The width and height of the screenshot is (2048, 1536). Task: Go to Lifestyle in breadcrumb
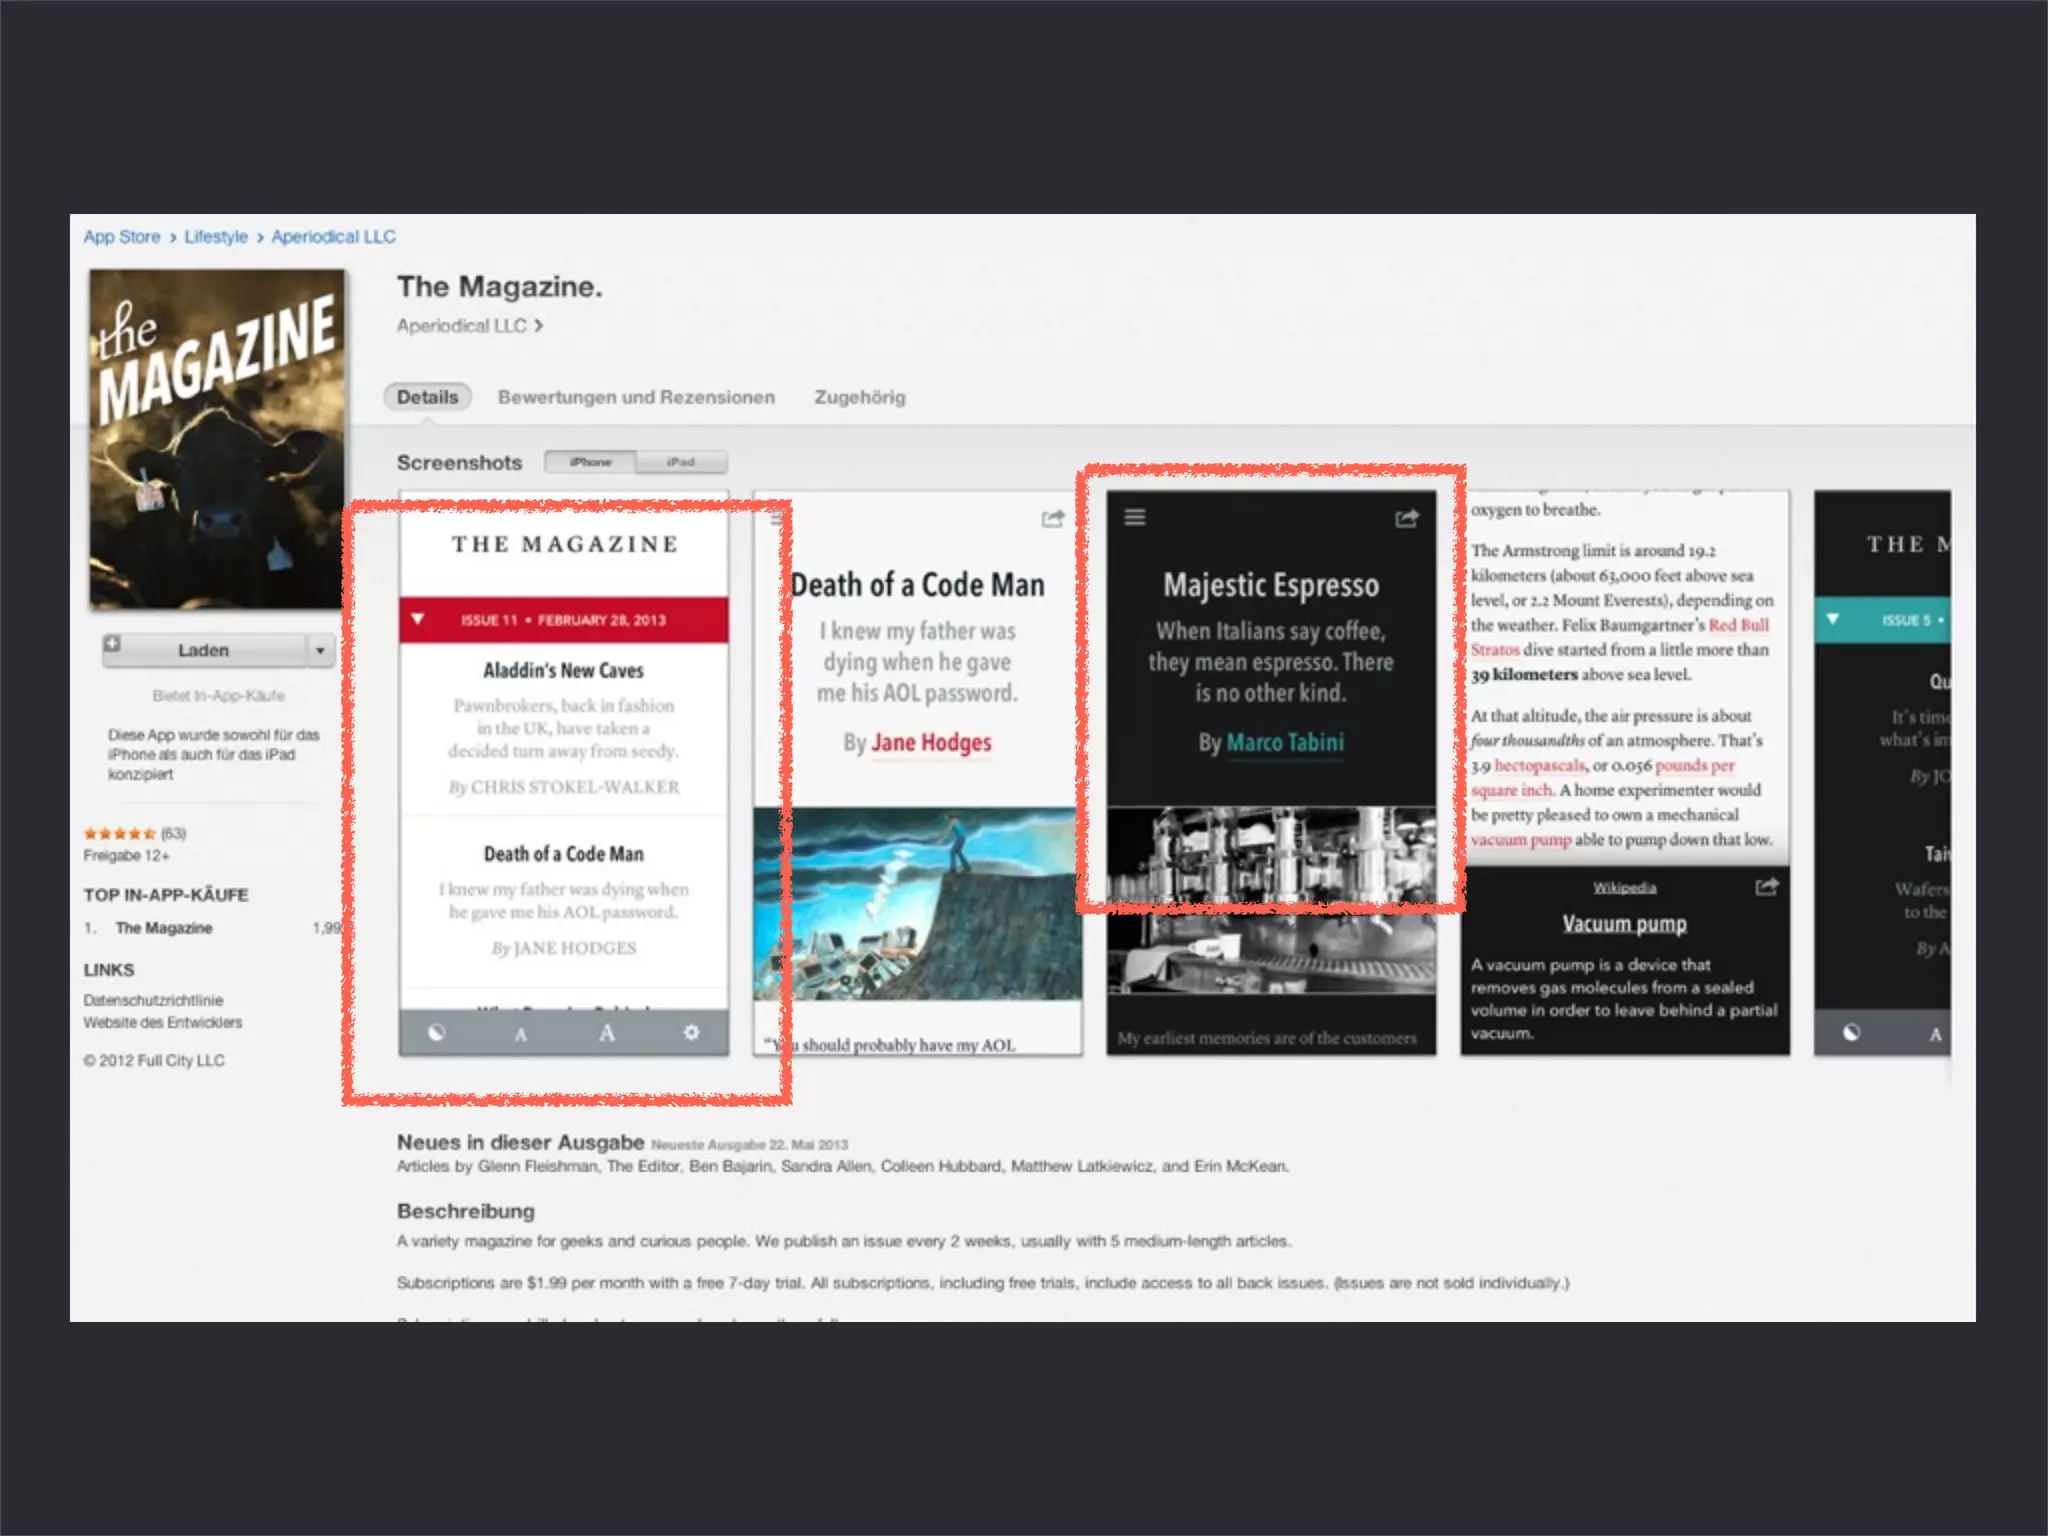coord(215,237)
